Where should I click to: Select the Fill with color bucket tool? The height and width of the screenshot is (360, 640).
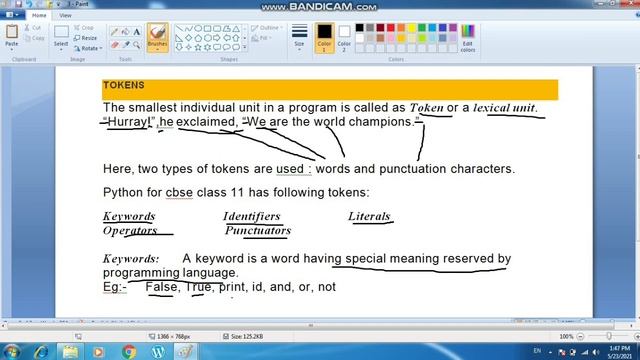[x=125, y=31]
